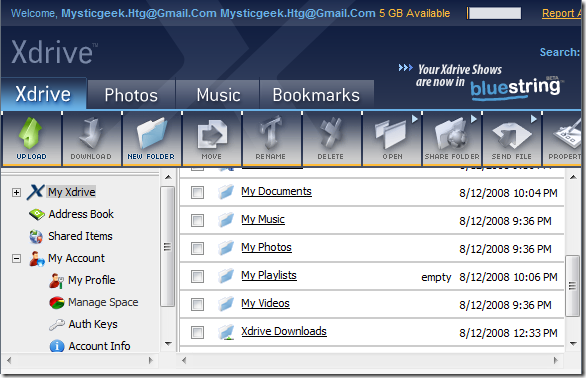
Task: Switch to the Xdrive tab
Action: [x=43, y=94]
